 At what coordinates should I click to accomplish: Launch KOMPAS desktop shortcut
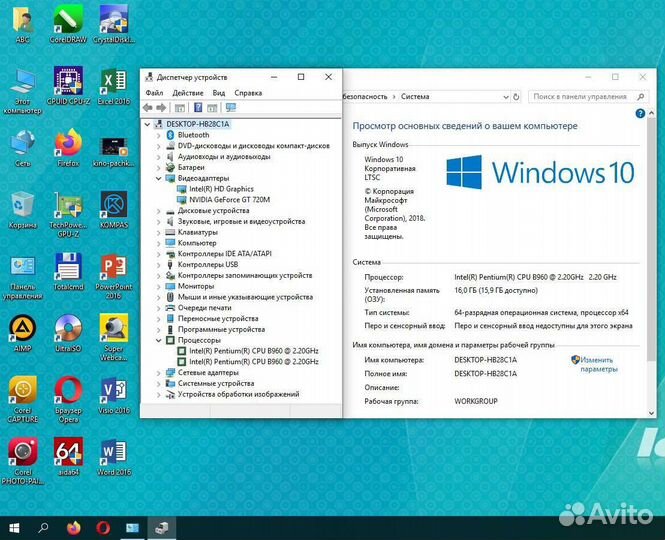click(114, 210)
